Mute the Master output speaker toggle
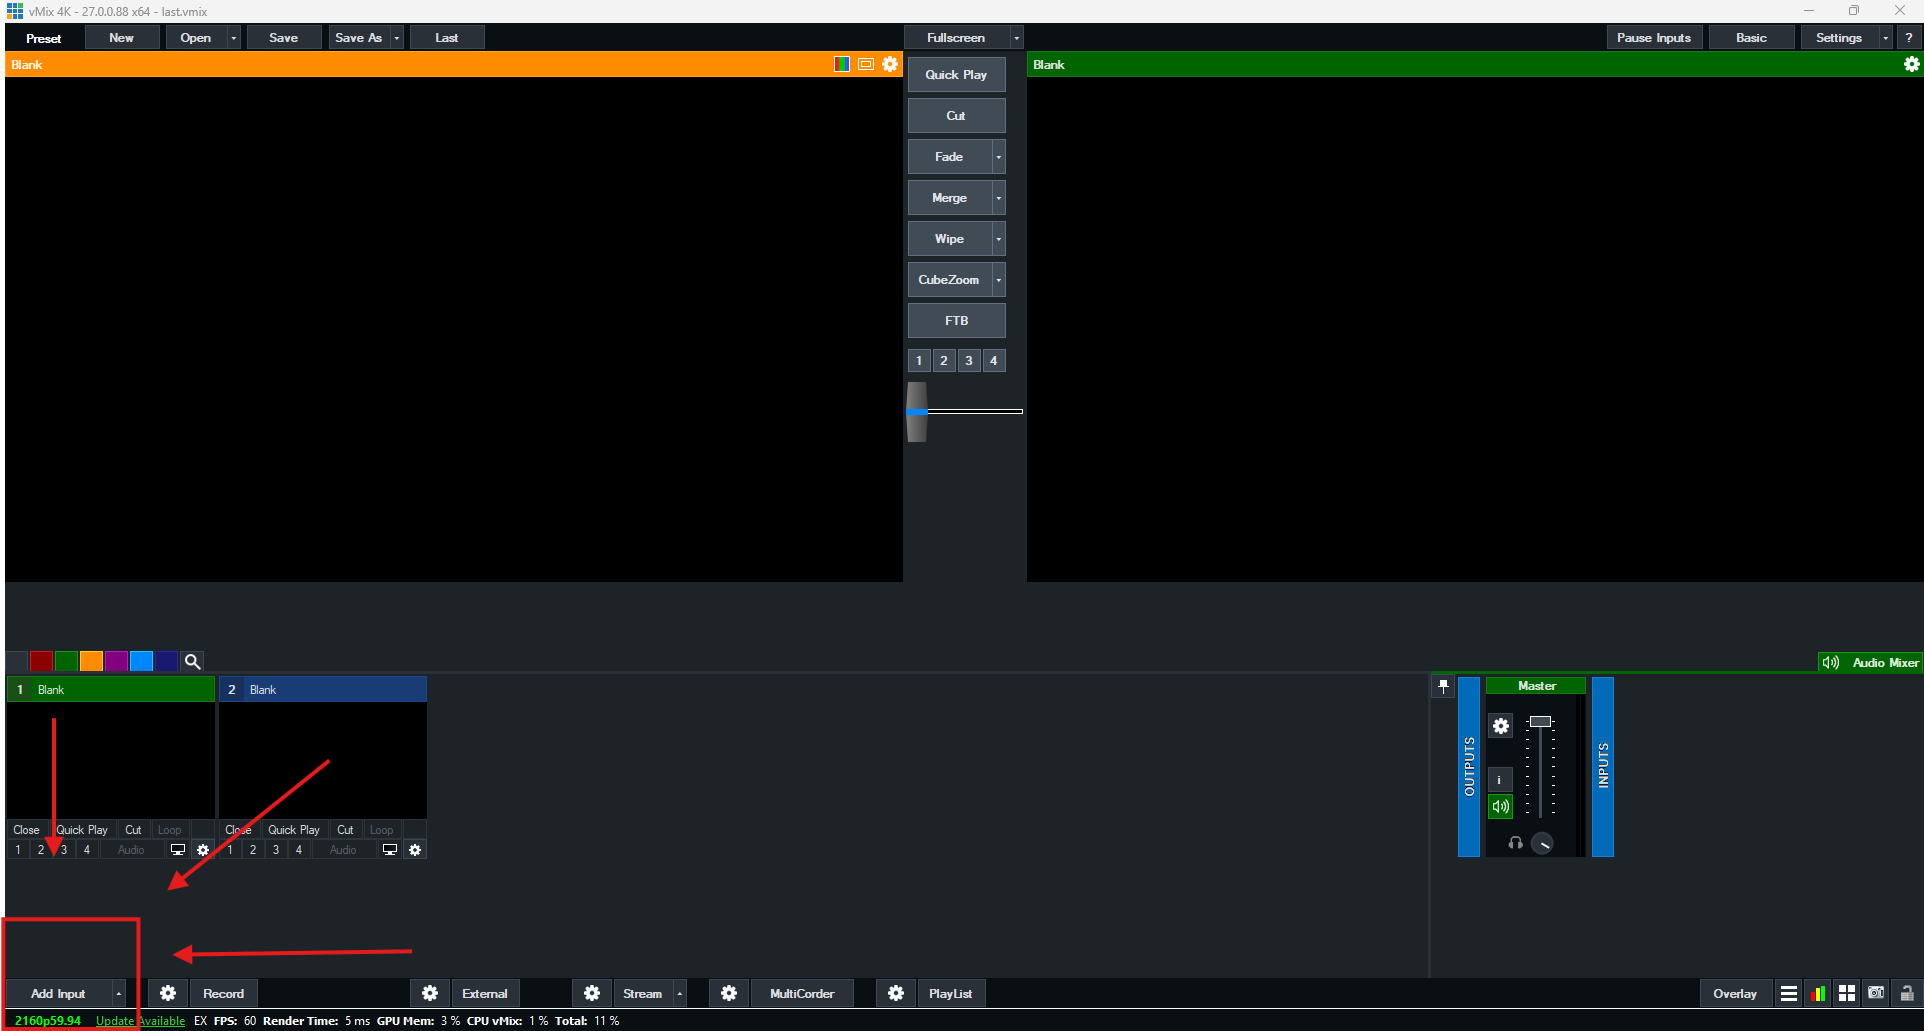The height and width of the screenshot is (1031, 1924). (x=1500, y=806)
